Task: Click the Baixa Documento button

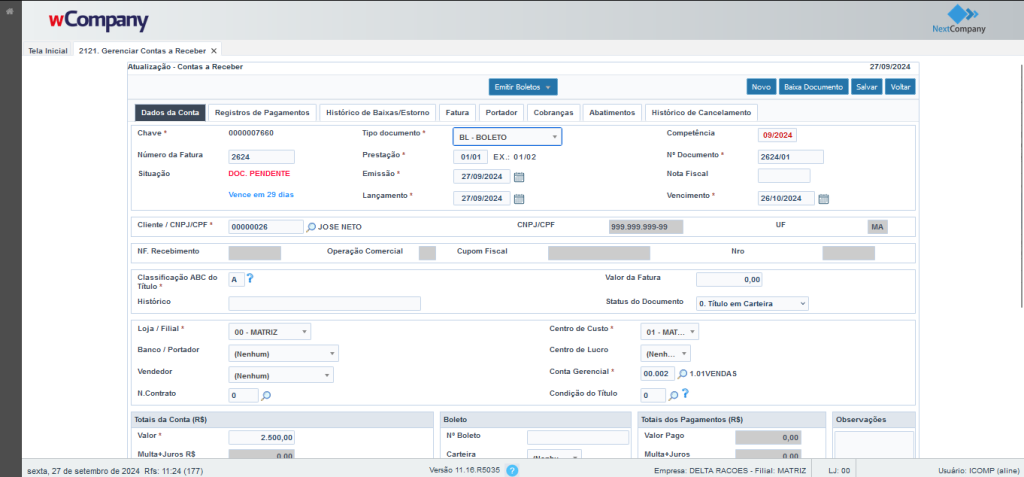Action: (x=813, y=87)
